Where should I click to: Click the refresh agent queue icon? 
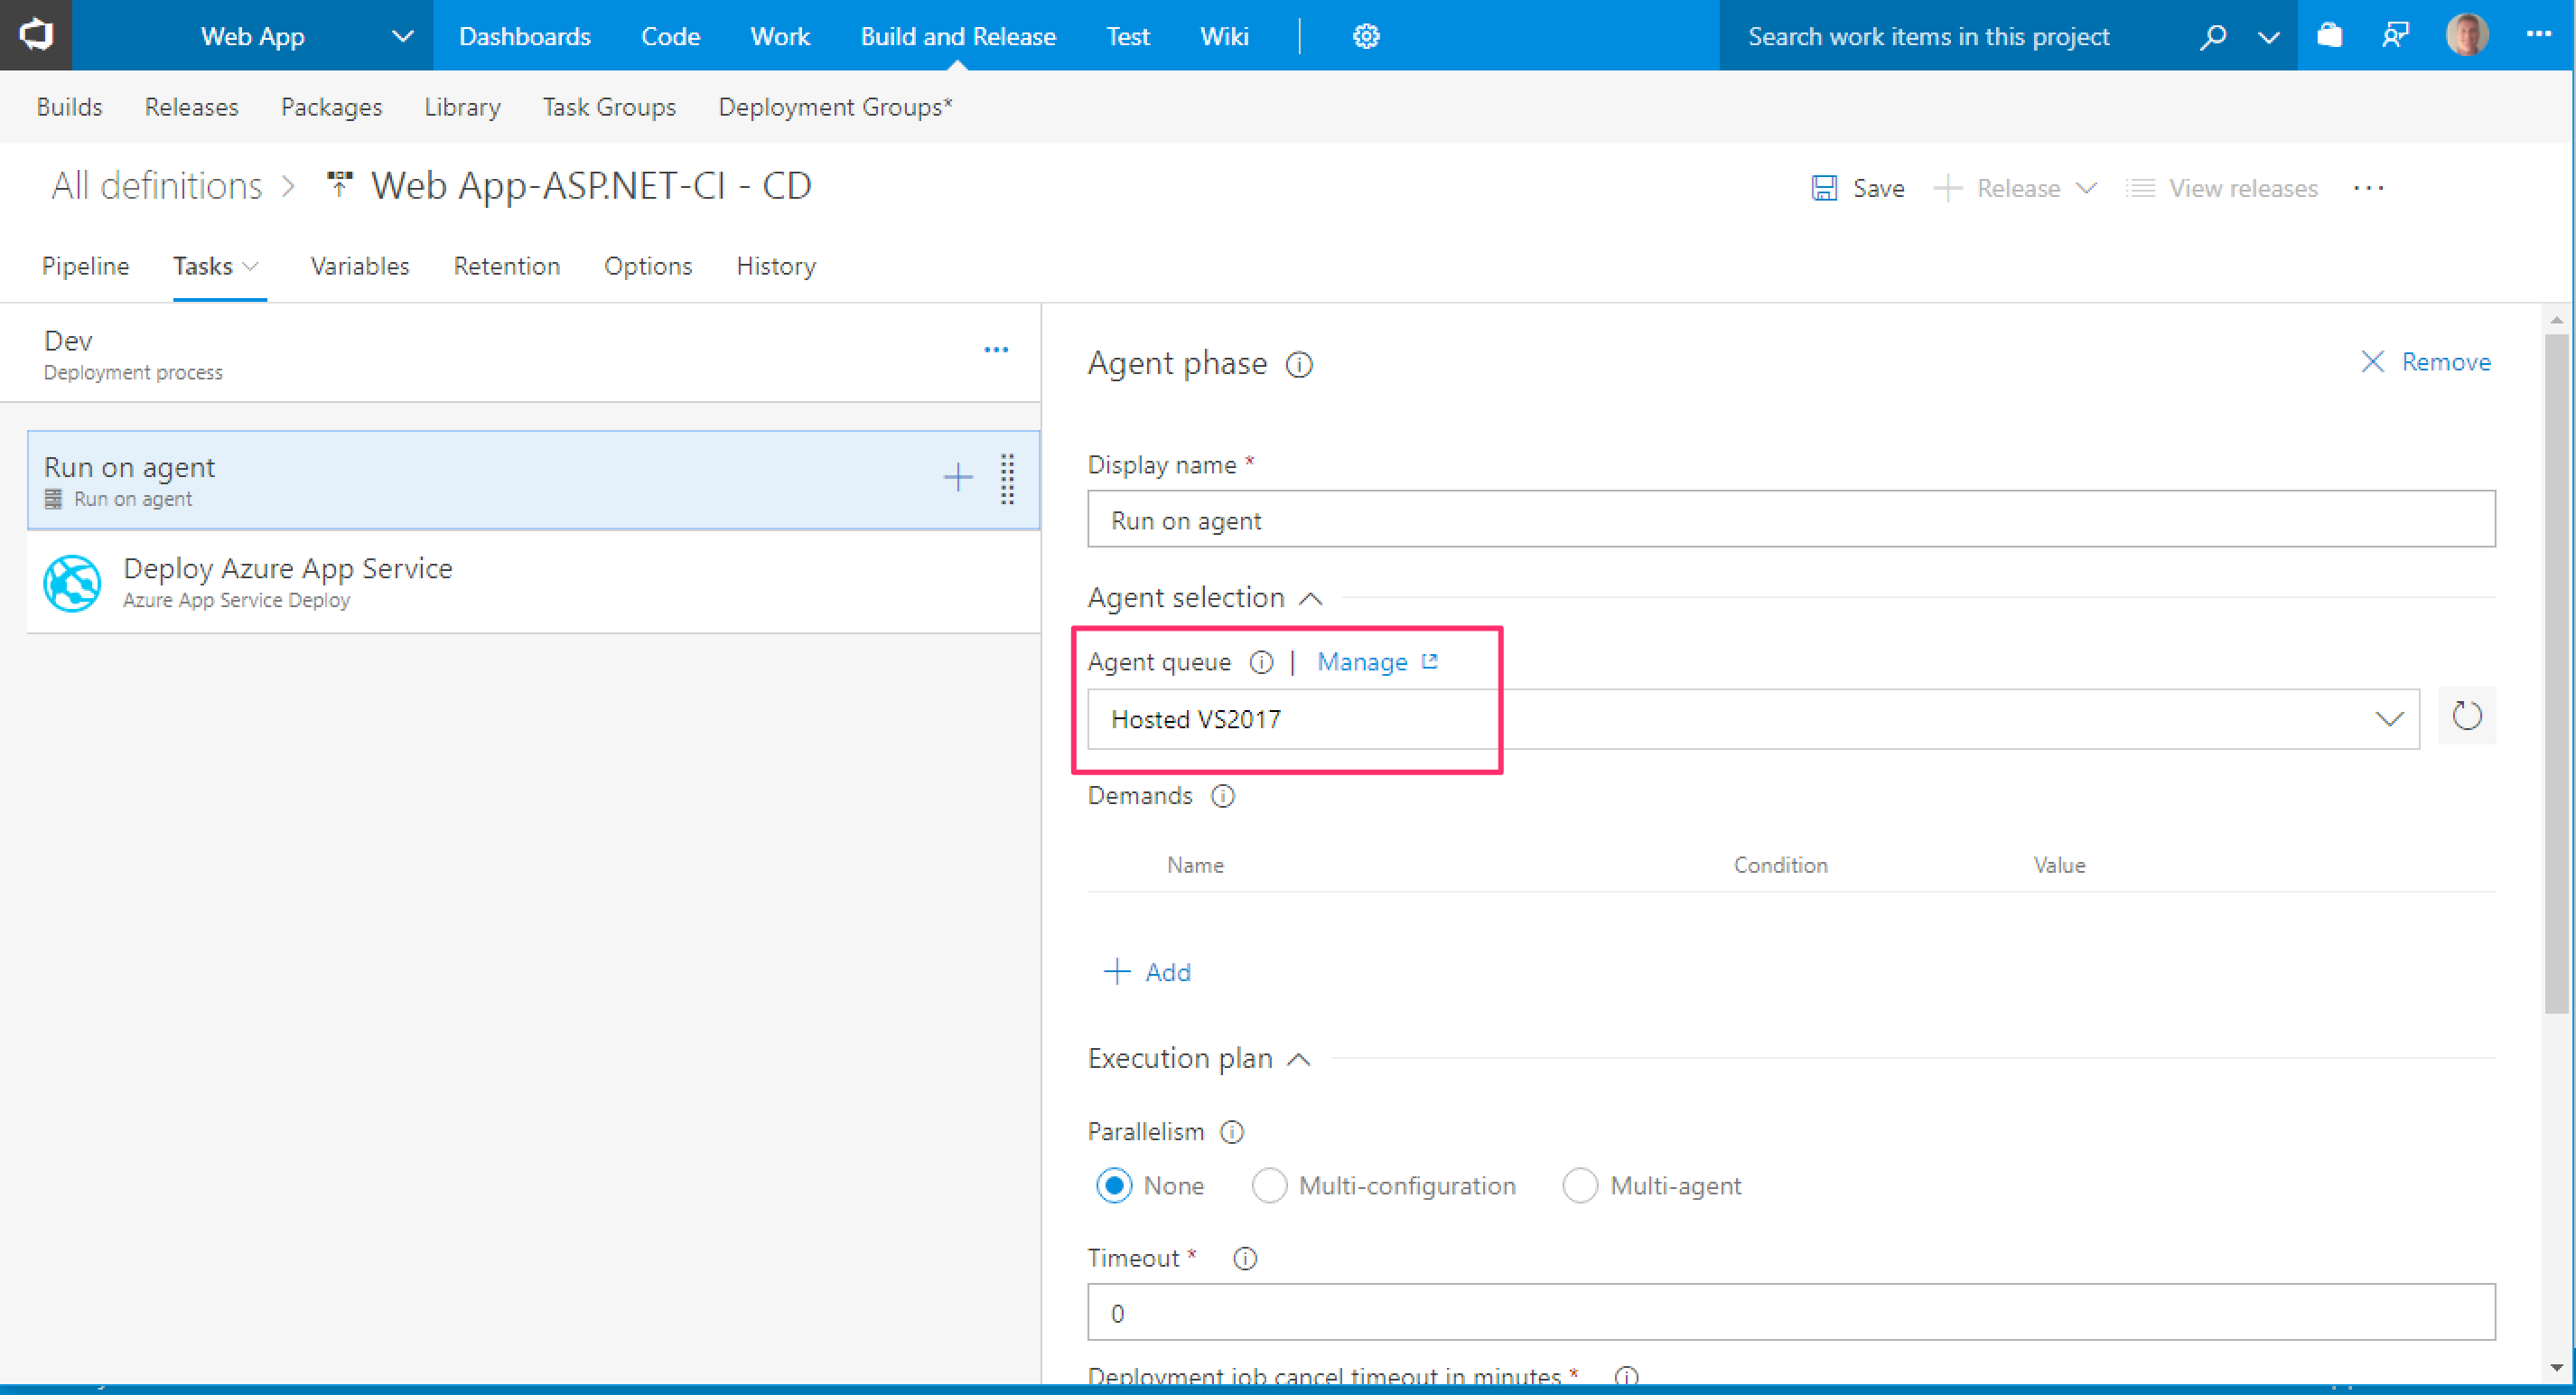coord(2466,716)
